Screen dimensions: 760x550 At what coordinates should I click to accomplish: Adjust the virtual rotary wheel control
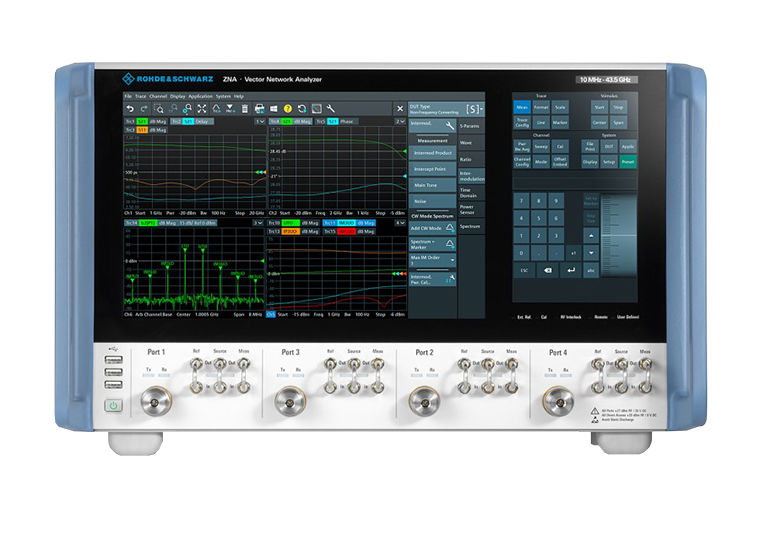(x=619, y=236)
